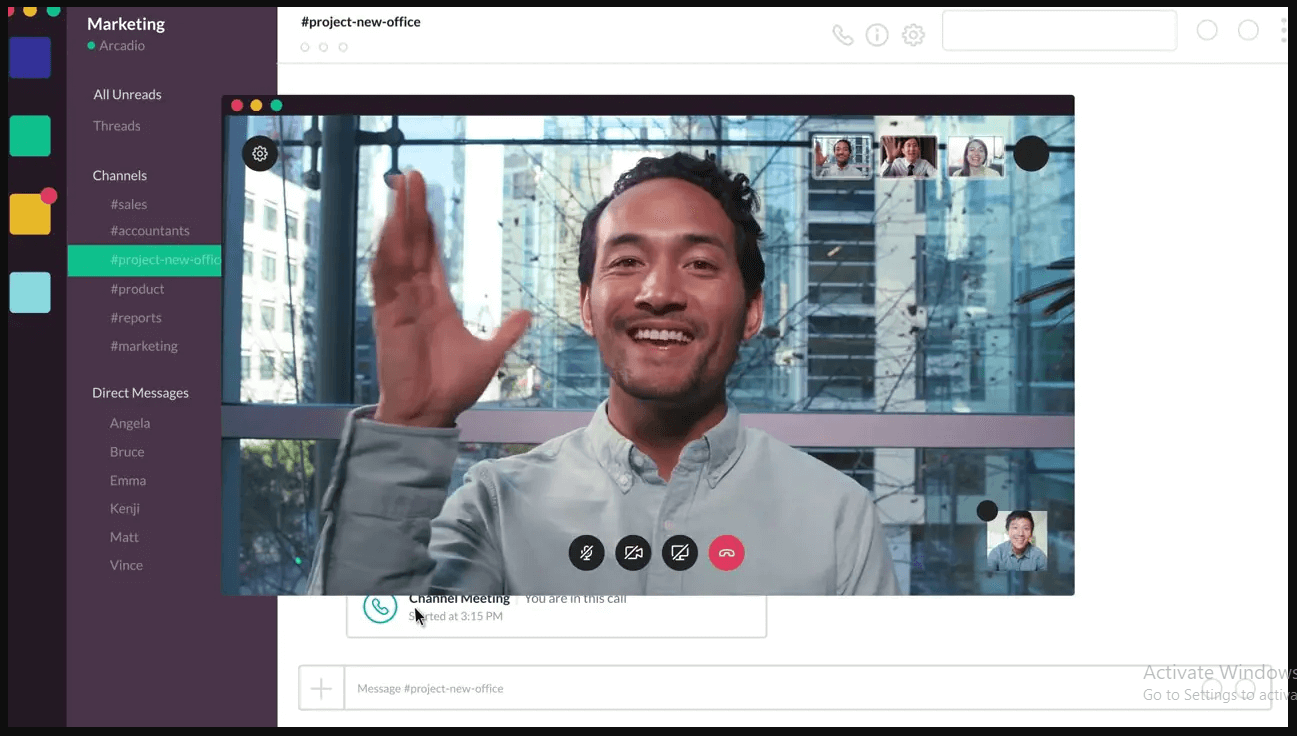
Task: Click the plus attachment button beside message box
Action: point(321,689)
